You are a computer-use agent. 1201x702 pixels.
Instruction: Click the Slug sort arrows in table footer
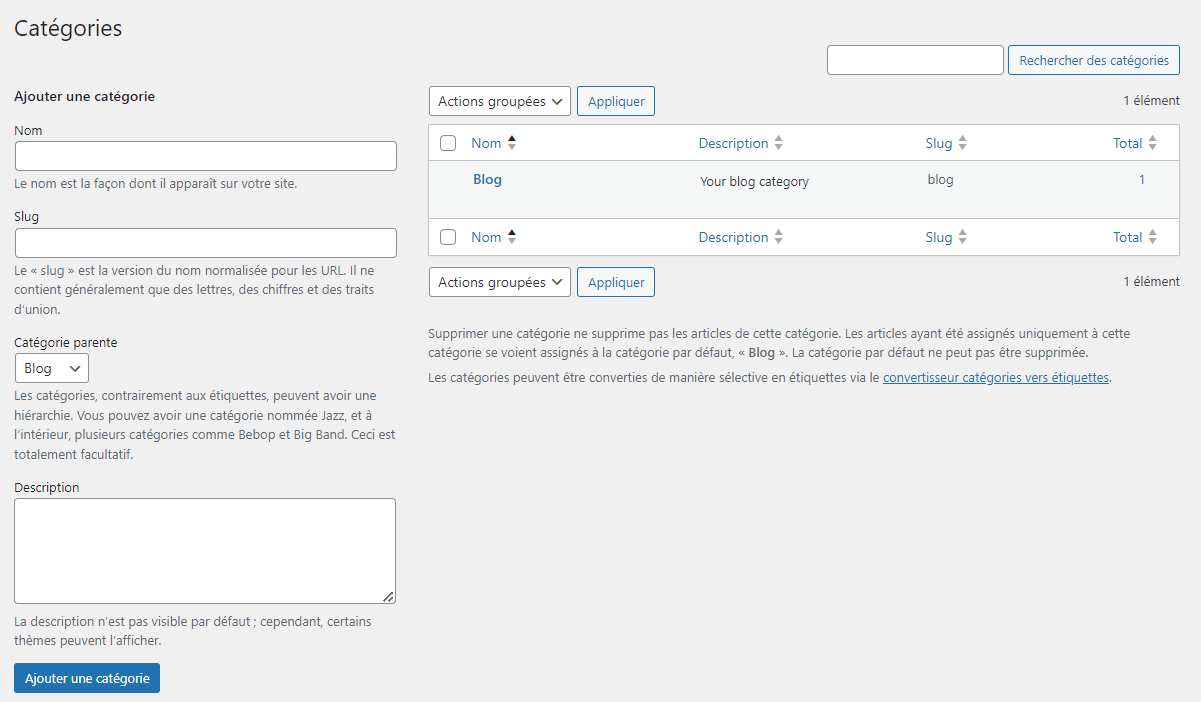[x=962, y=237]
